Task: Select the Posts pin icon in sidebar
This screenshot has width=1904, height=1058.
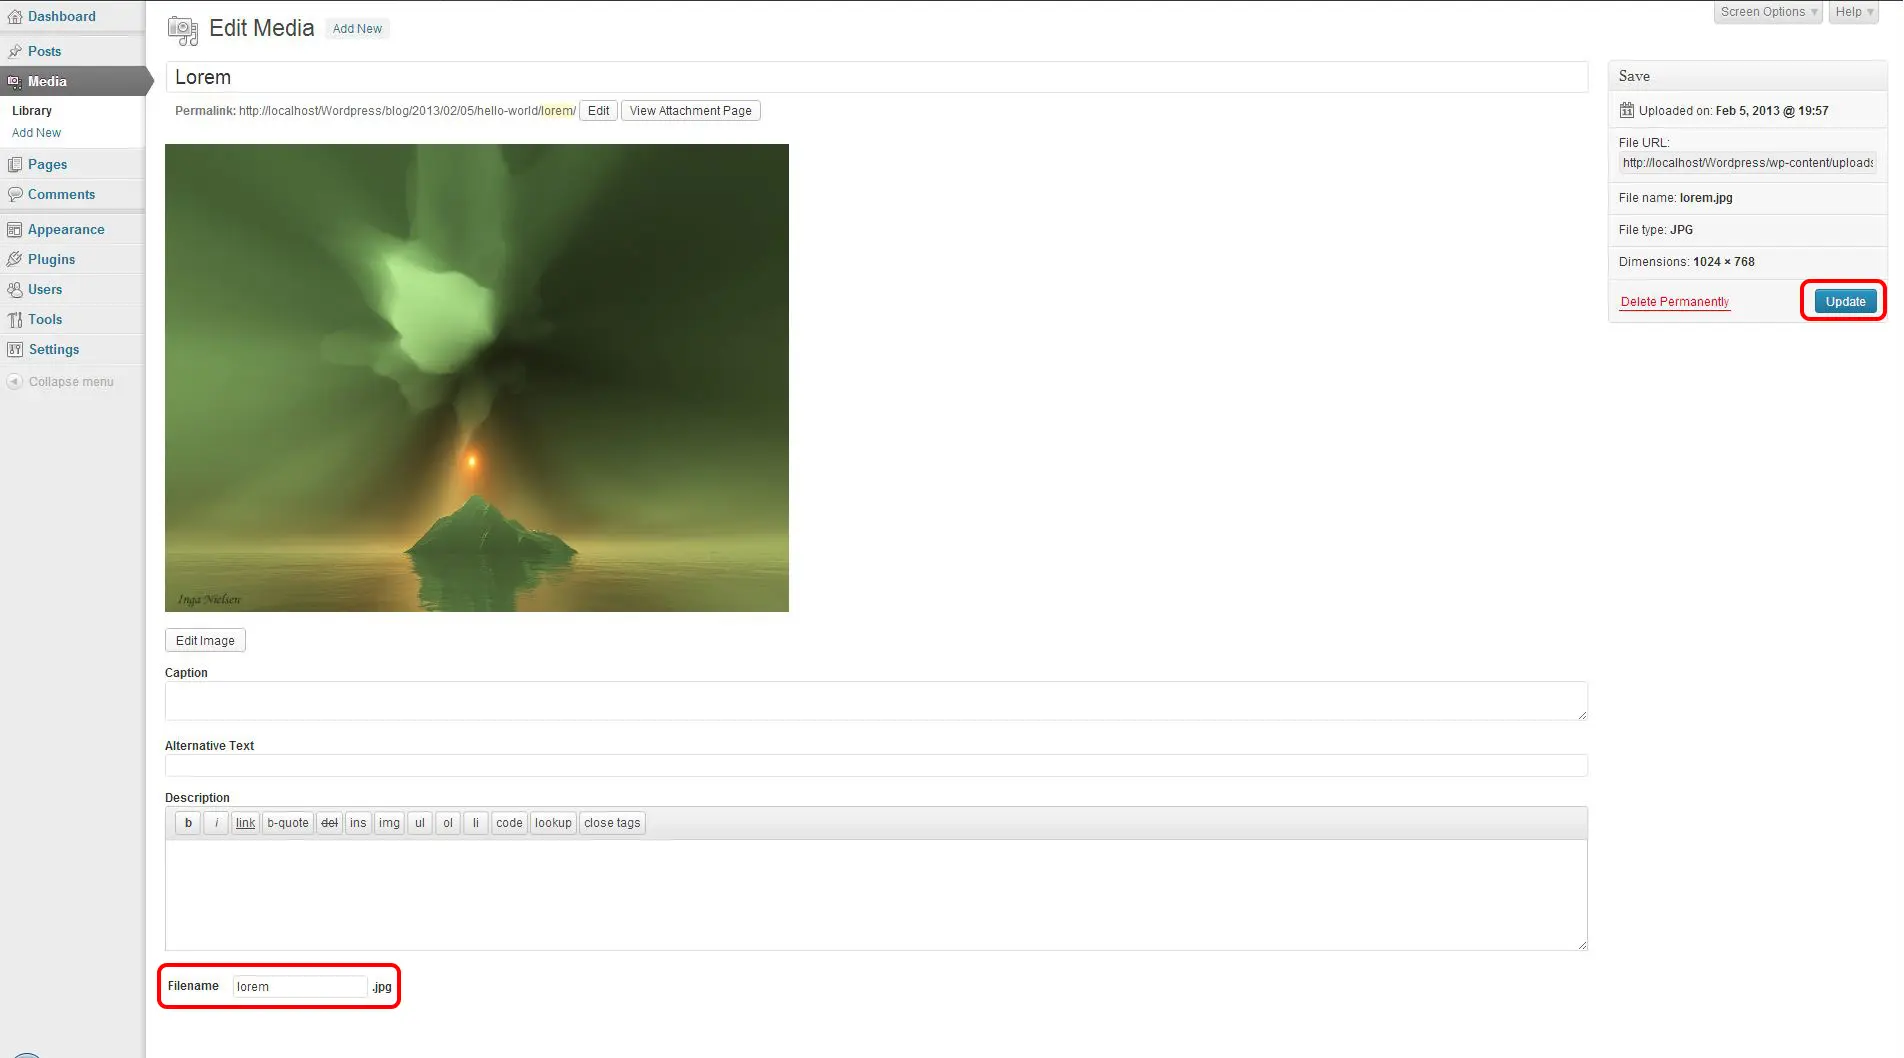Action: 15,51
